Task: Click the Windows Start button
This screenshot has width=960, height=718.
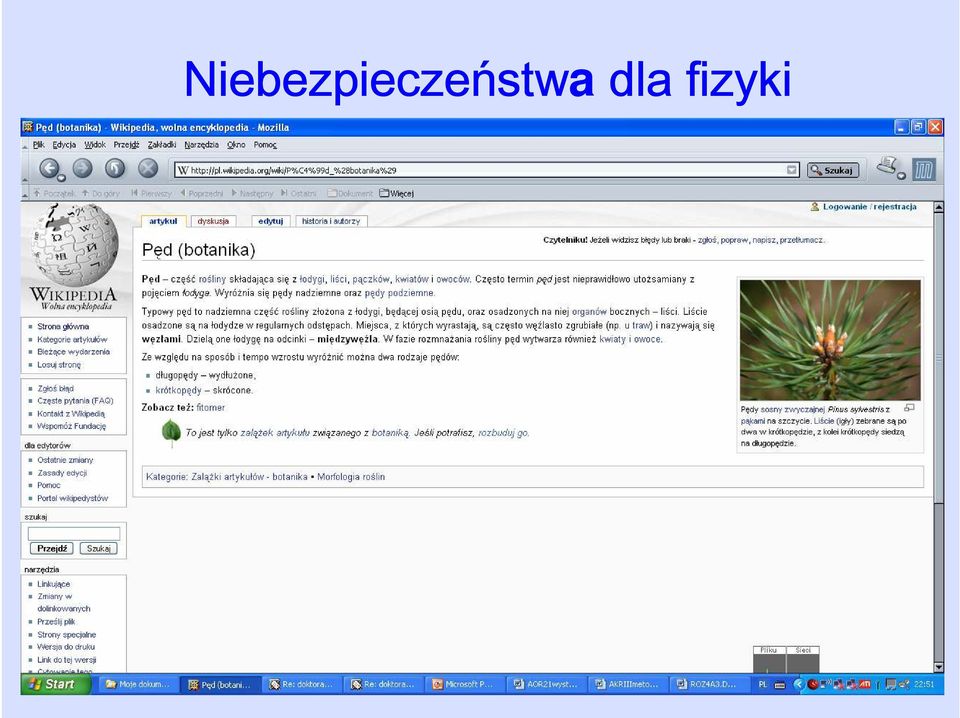Action: click(x=56, y=684)
